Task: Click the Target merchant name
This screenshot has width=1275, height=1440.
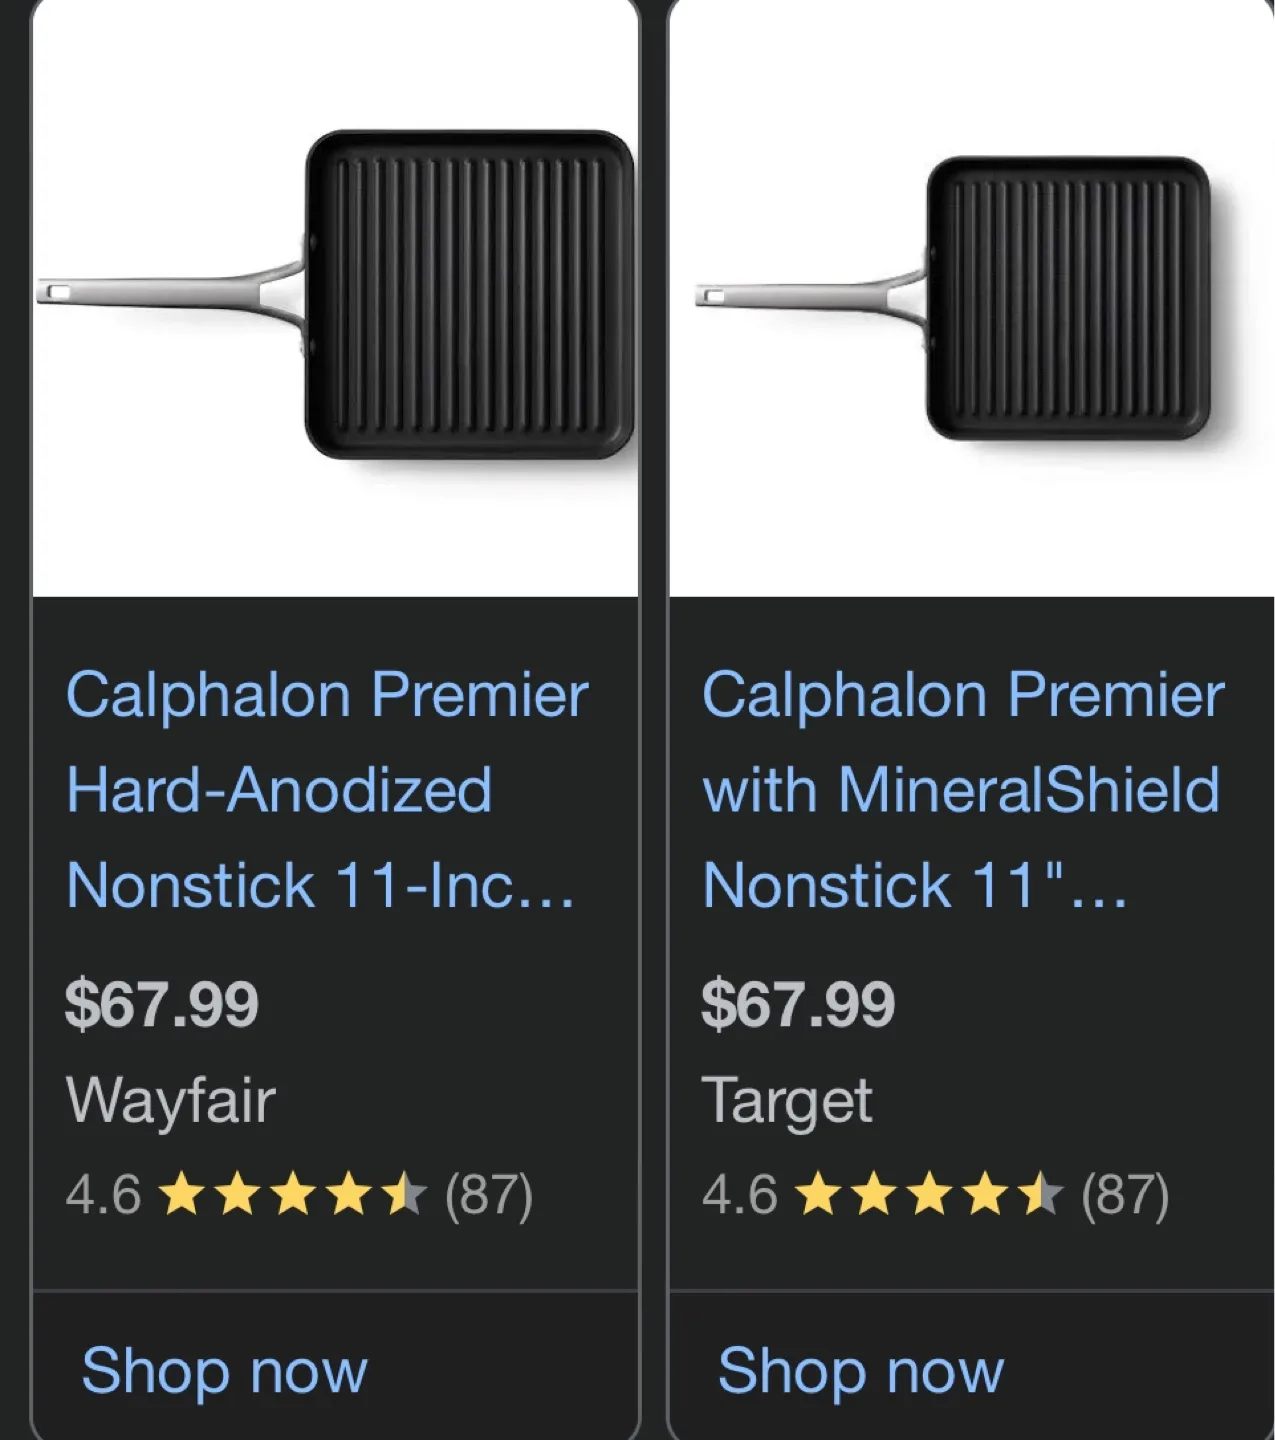Action: click(x=788, y=1100)
